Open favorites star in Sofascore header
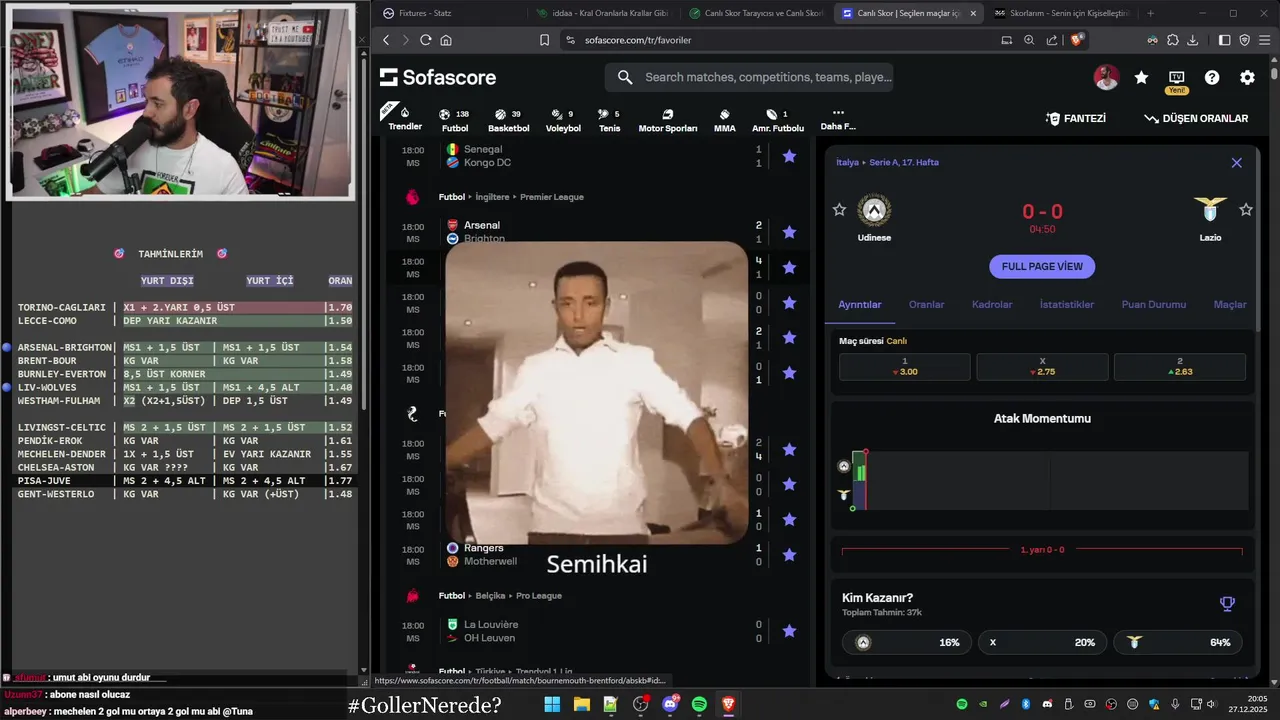Viewport: 1280px width, 720px height. [1141, 77]
